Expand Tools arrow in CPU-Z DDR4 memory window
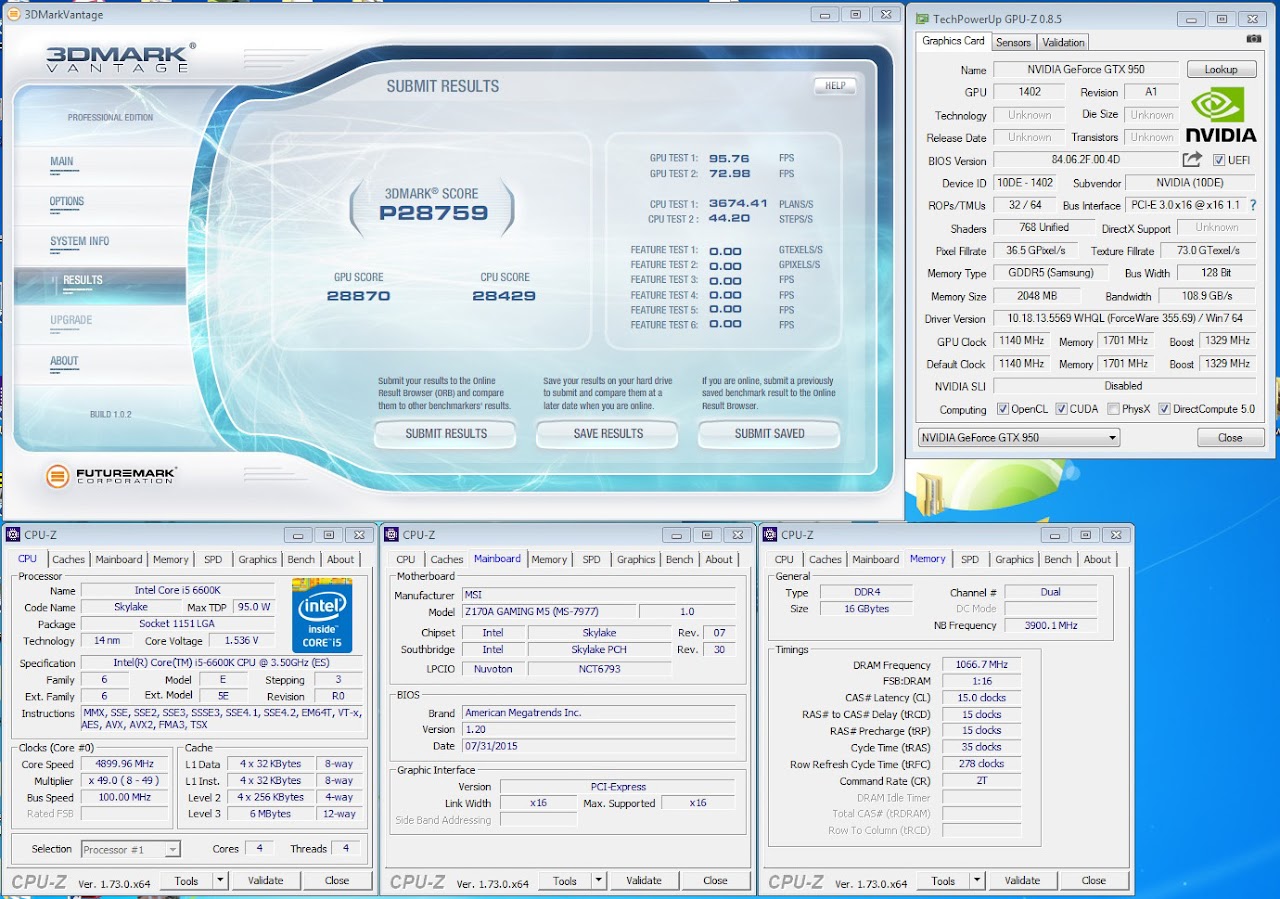 [976, 881]
